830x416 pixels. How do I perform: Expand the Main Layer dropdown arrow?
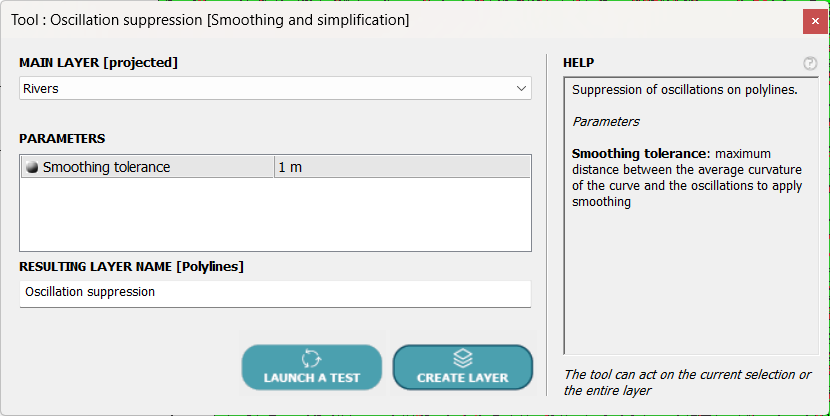click(x=521, y=89)
